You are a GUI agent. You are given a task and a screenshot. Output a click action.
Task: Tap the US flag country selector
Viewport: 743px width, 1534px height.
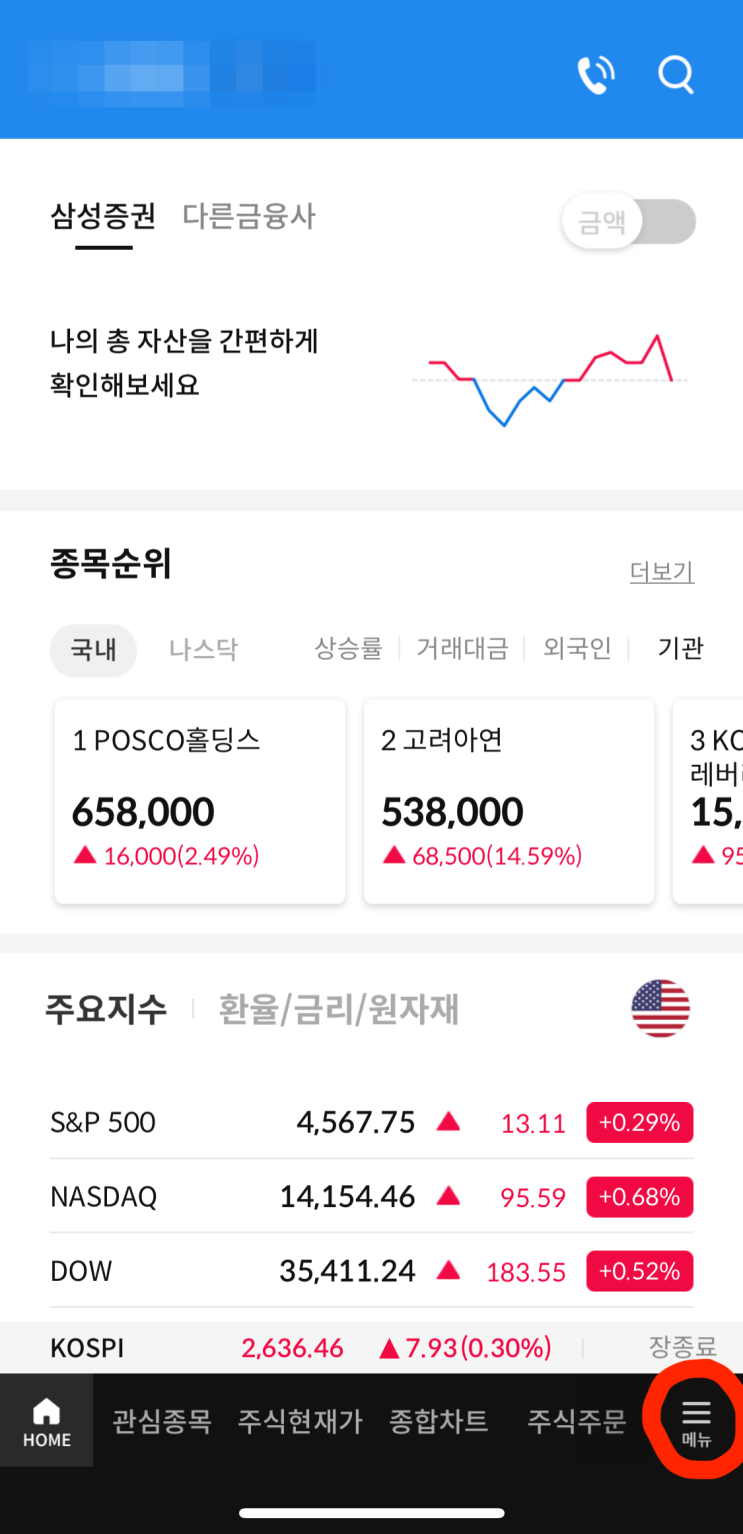661,1008
